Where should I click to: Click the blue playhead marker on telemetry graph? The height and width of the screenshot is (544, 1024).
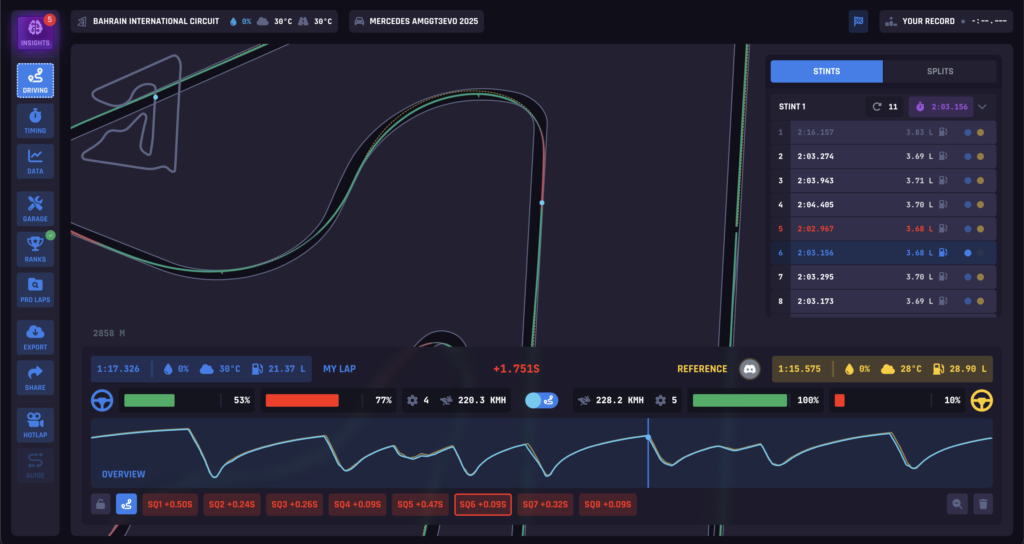click(x=648, y=437)
